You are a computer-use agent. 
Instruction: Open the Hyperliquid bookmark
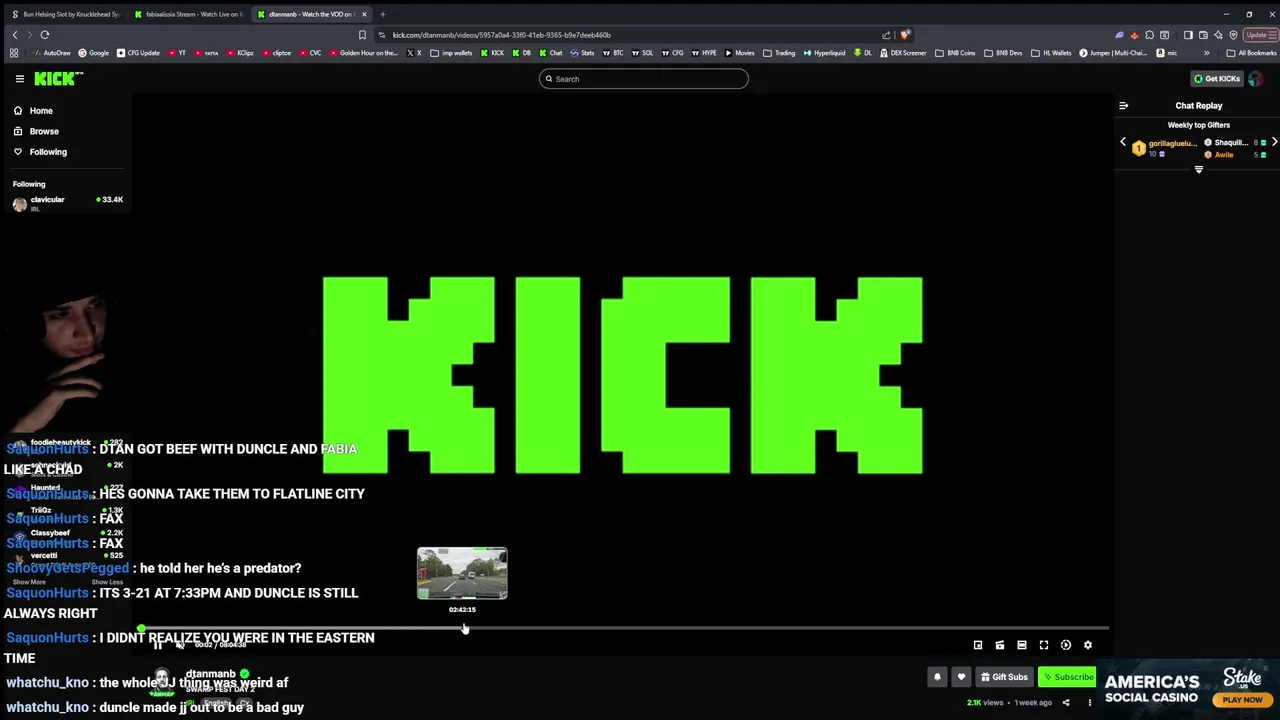(825, 53)
